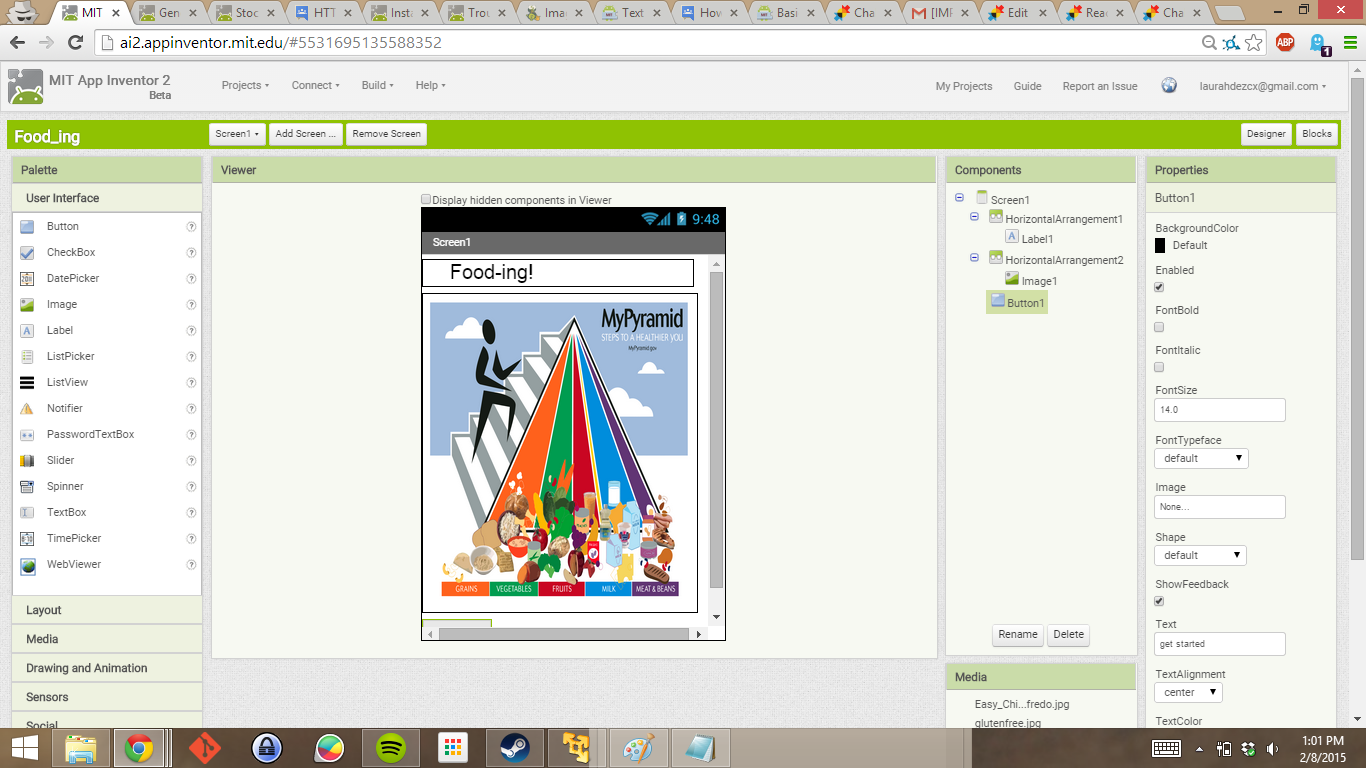Click the Windows Start button
This screenshot has height=768, width=1366.
tap(25, 748)
